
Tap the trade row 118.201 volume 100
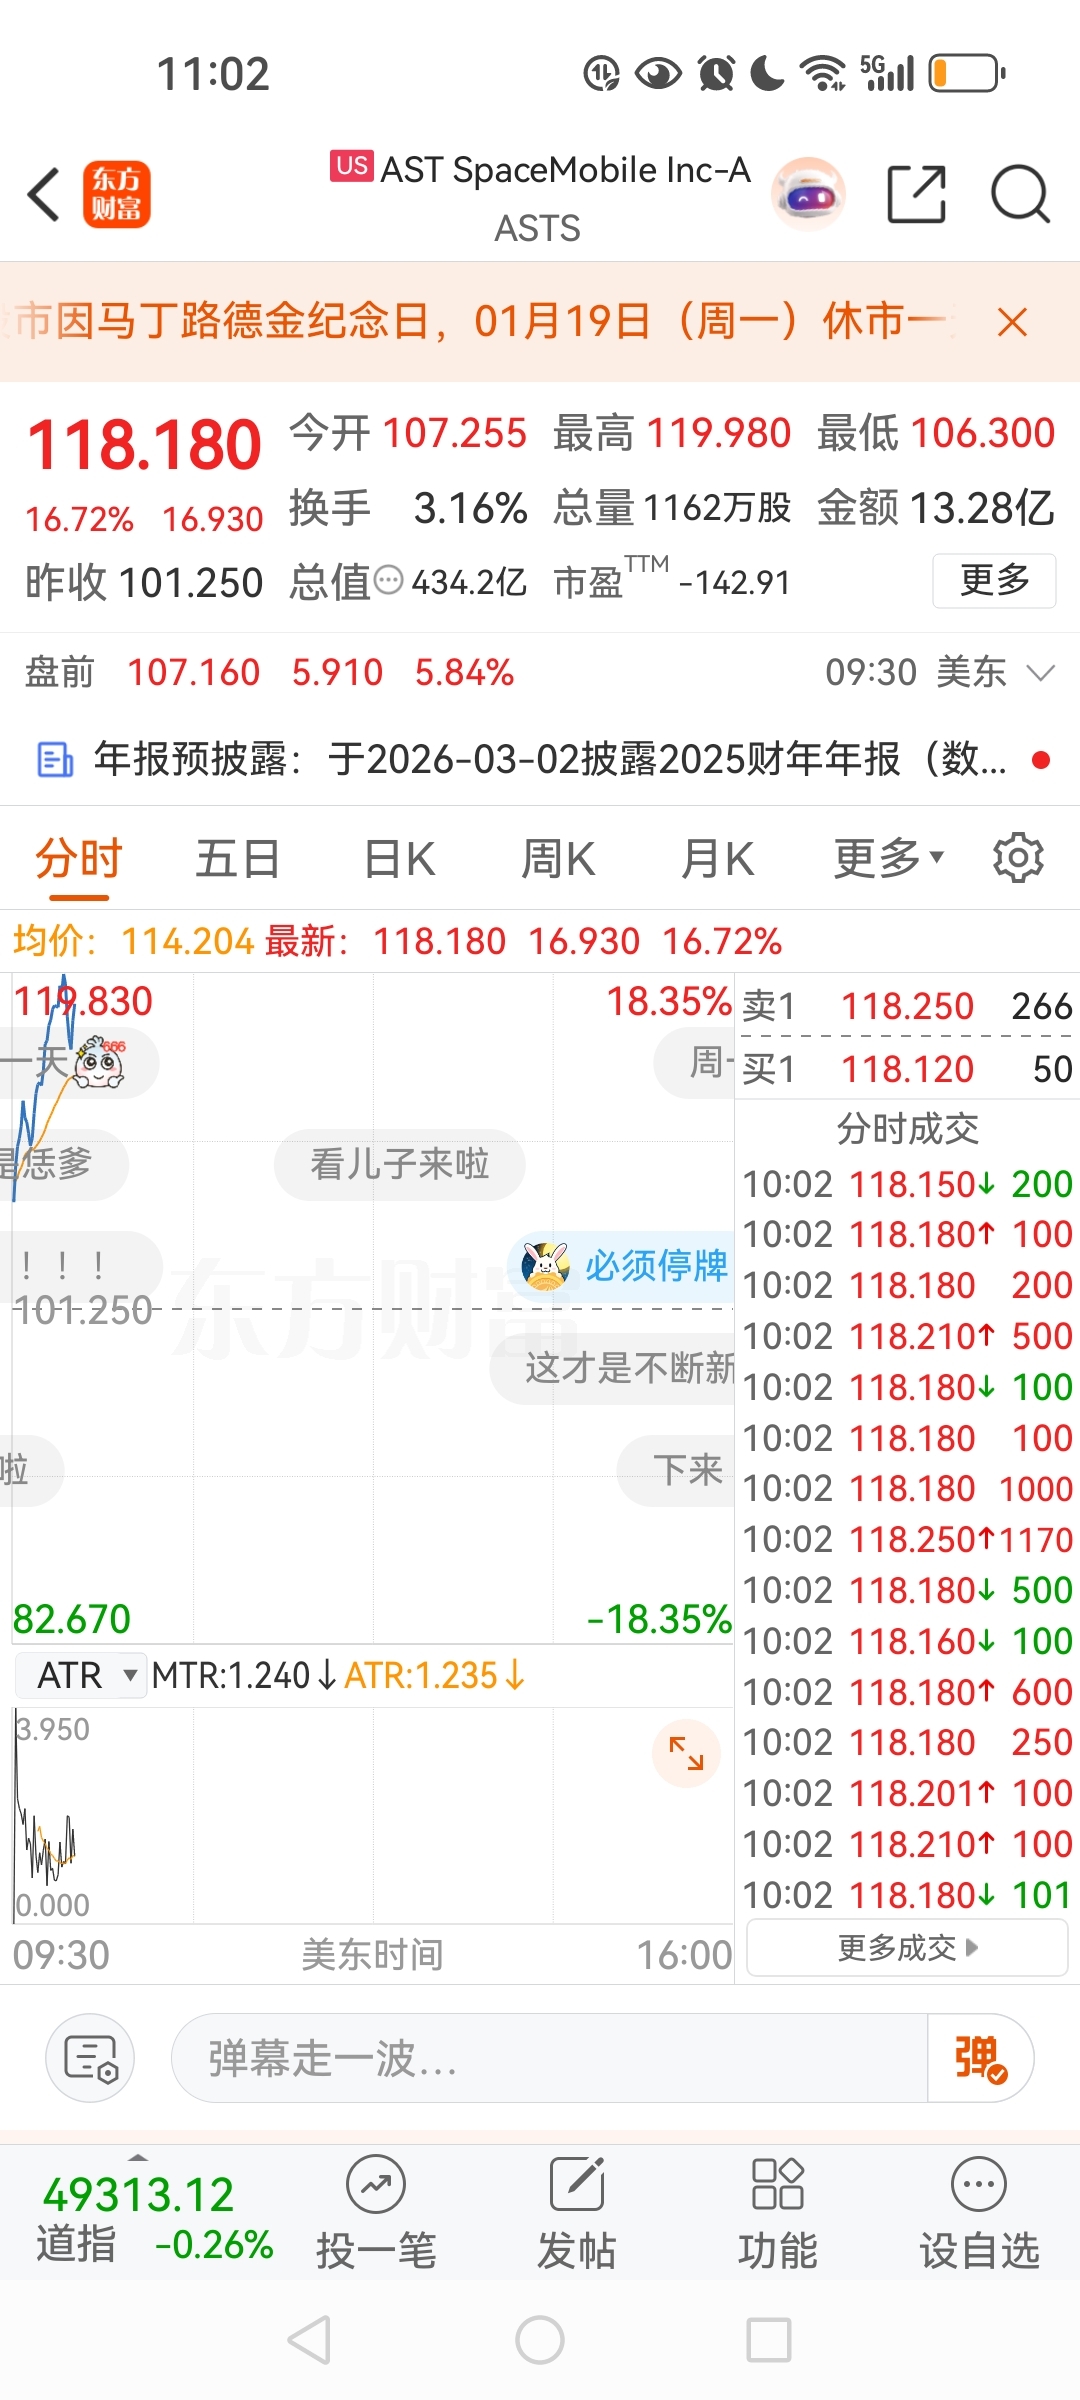(x=907, y=1793)
